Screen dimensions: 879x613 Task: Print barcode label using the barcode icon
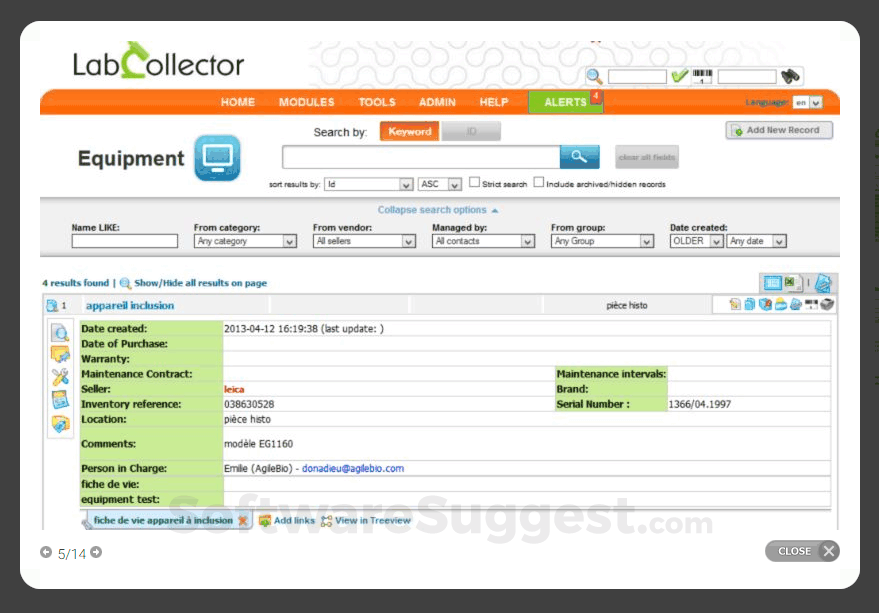[x=811, y=305]
